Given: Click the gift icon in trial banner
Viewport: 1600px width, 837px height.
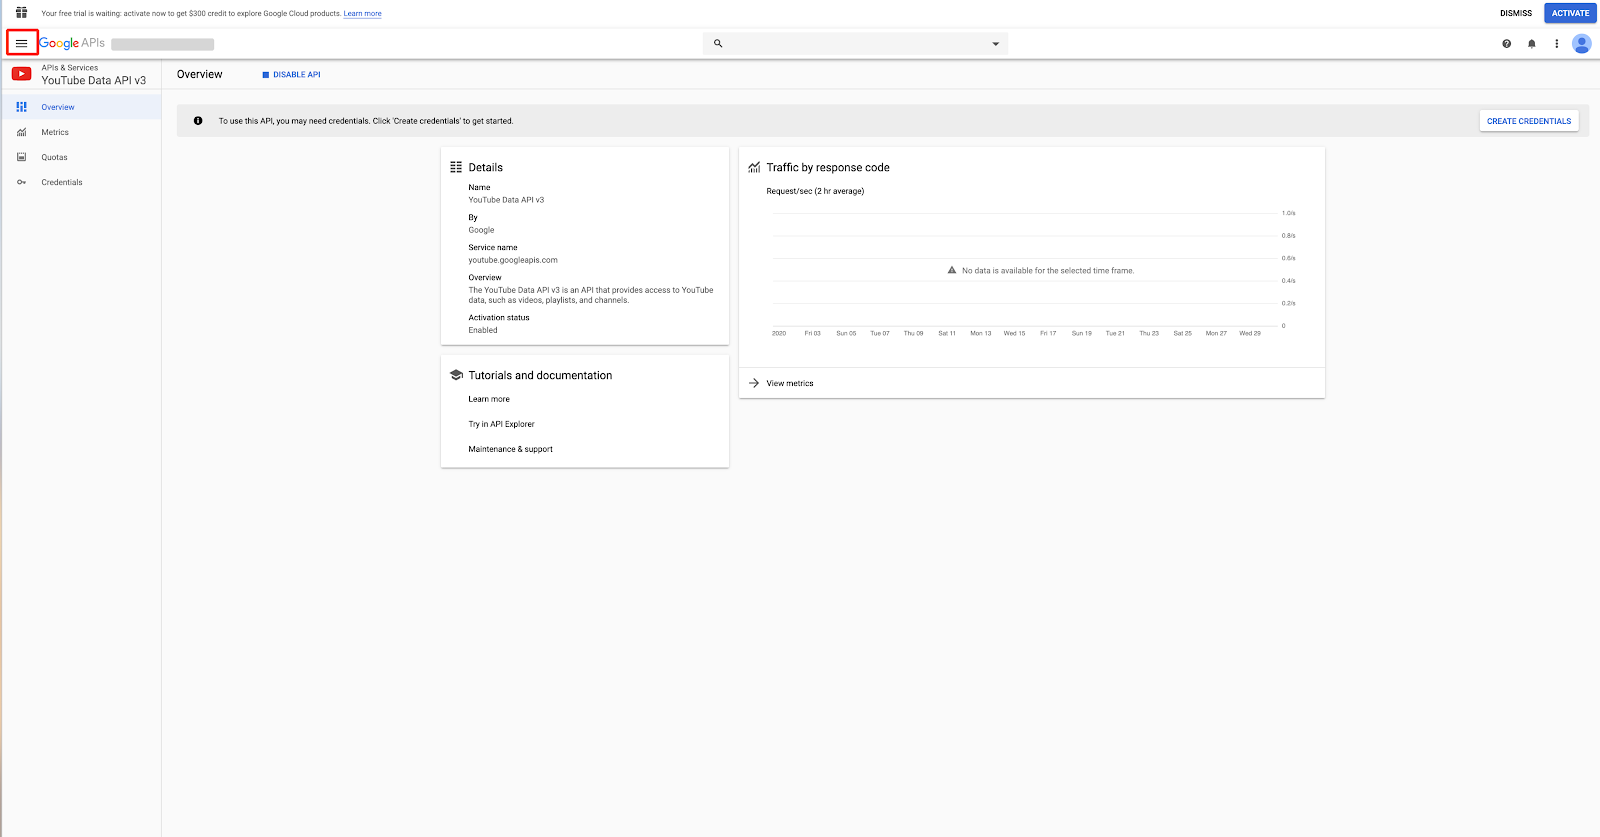Looking at the screenshot, I should tap(21, 13).
